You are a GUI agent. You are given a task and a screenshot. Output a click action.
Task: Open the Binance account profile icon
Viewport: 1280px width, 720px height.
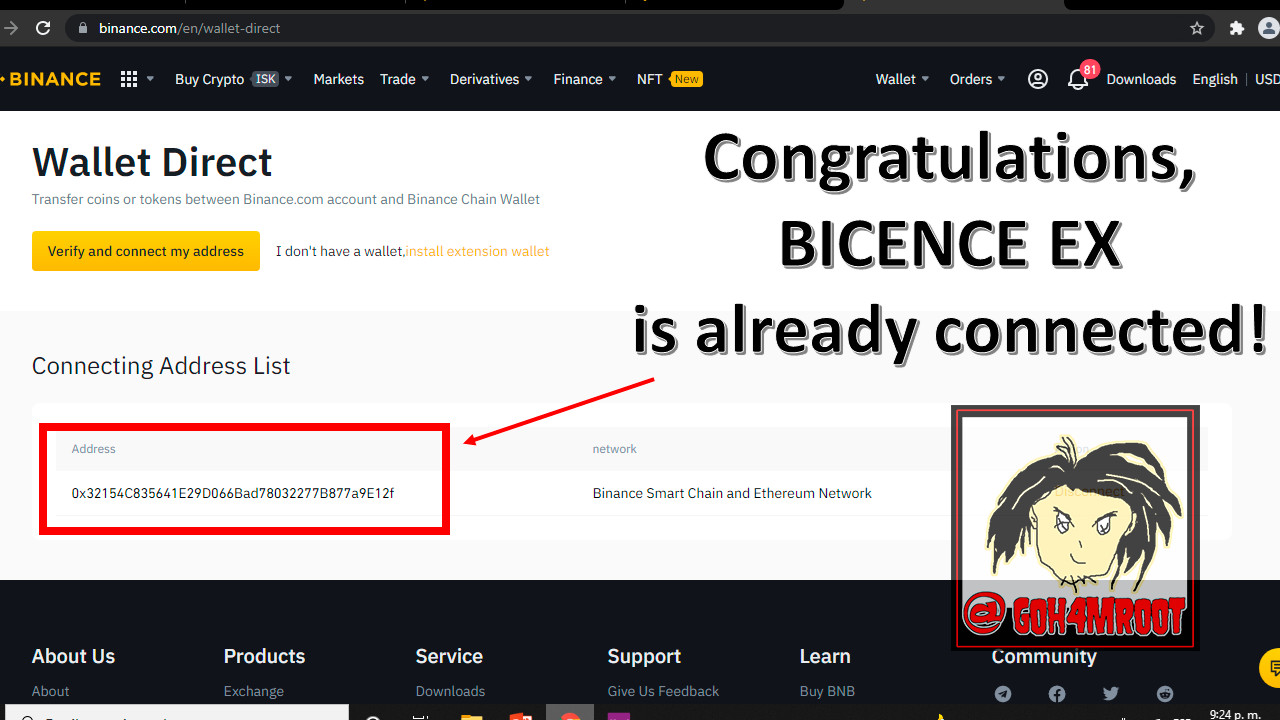click(1038, 79)
